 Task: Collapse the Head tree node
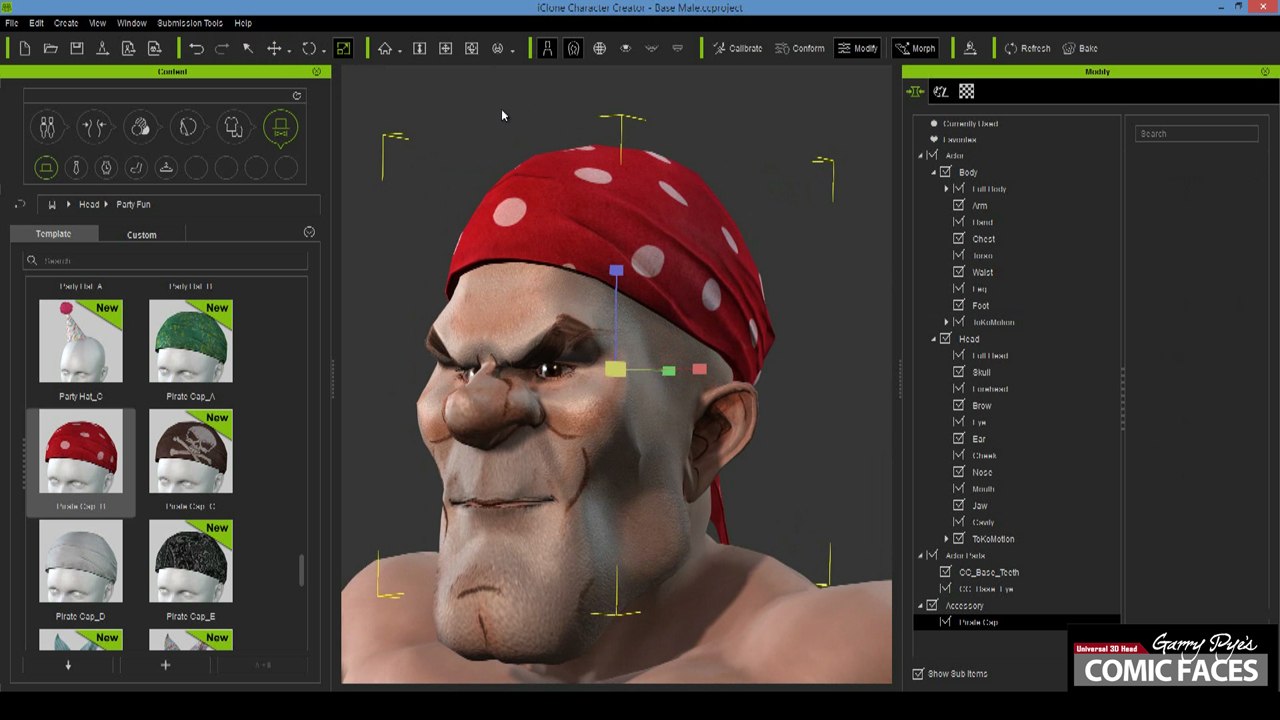click(x=934, y=339)
